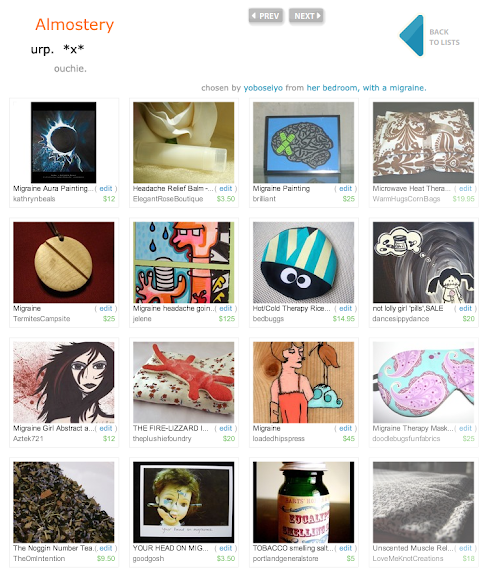The width and height of the screenshot is (488, 576).
Task: Click the blue Back to Lists arrow
Action: click(412, 36)
